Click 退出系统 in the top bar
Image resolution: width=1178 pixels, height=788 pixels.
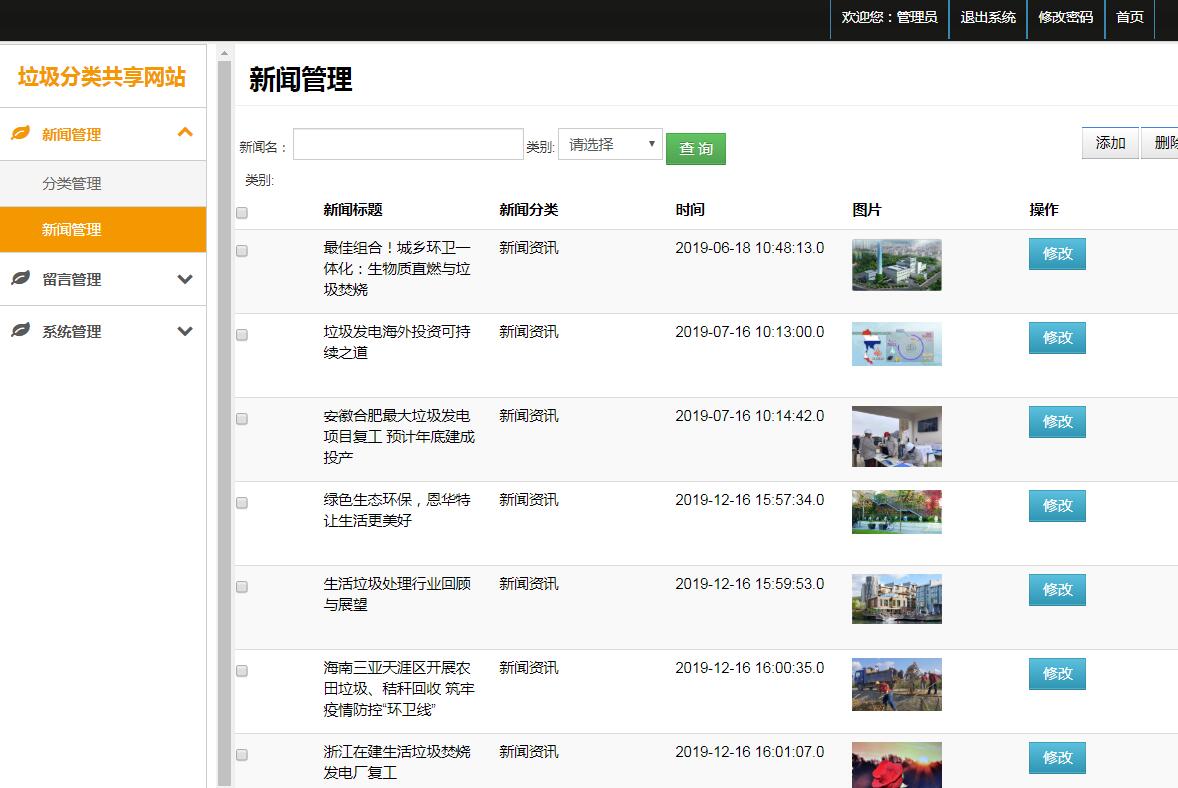point(988,17)
